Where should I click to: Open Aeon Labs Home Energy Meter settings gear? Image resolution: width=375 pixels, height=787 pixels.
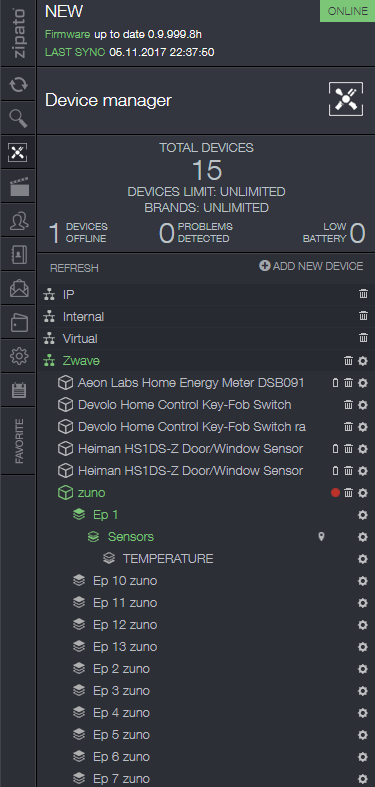point(362,383)
